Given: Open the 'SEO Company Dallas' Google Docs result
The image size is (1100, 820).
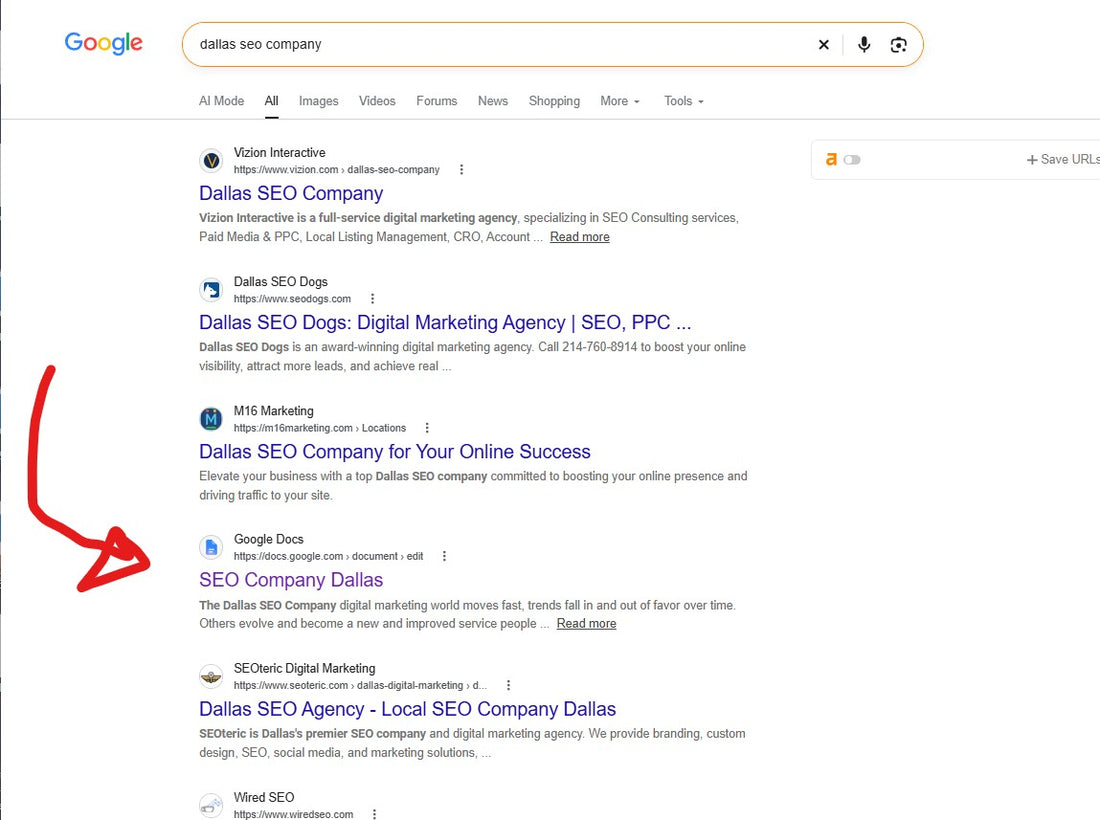Looking at the screenshot, I should pyautogui.click(x=291, y=580).
